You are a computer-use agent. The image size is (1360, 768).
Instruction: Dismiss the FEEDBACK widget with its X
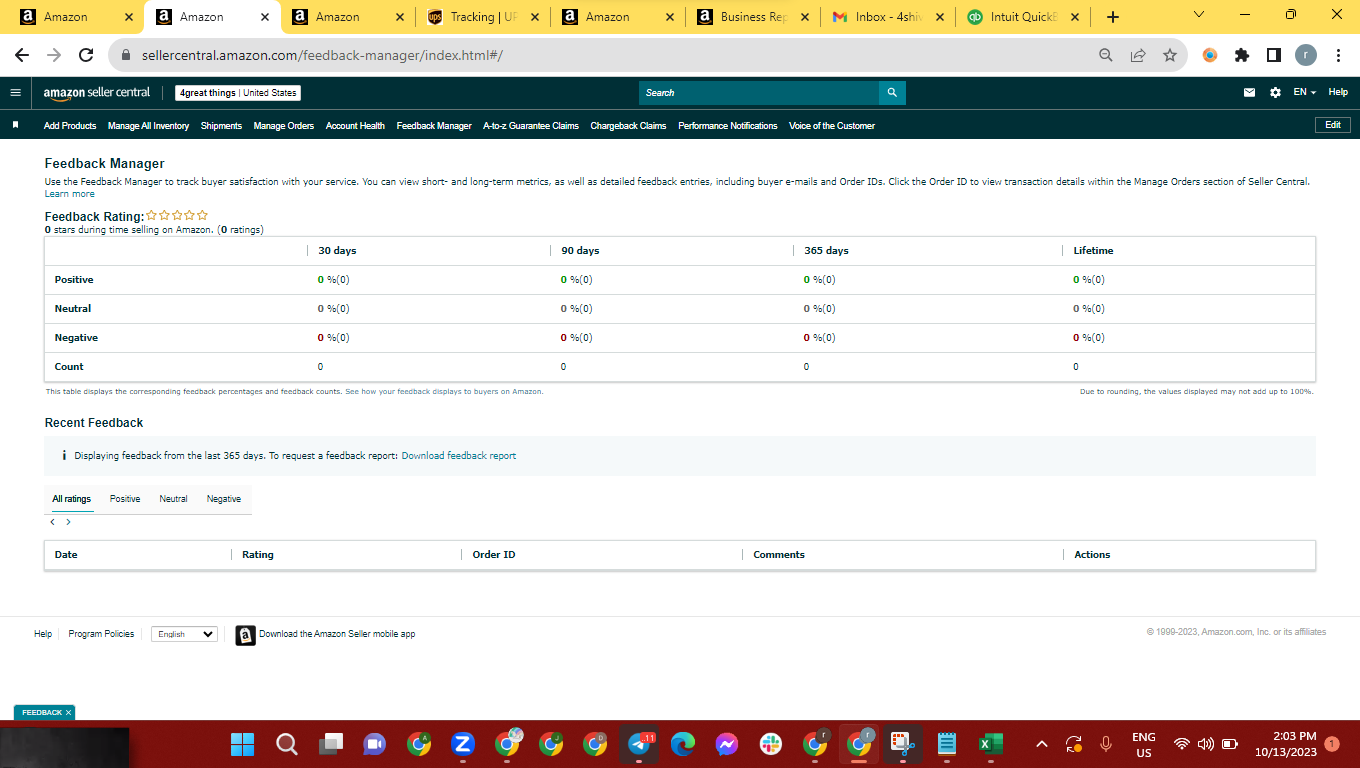click(68, 713)
